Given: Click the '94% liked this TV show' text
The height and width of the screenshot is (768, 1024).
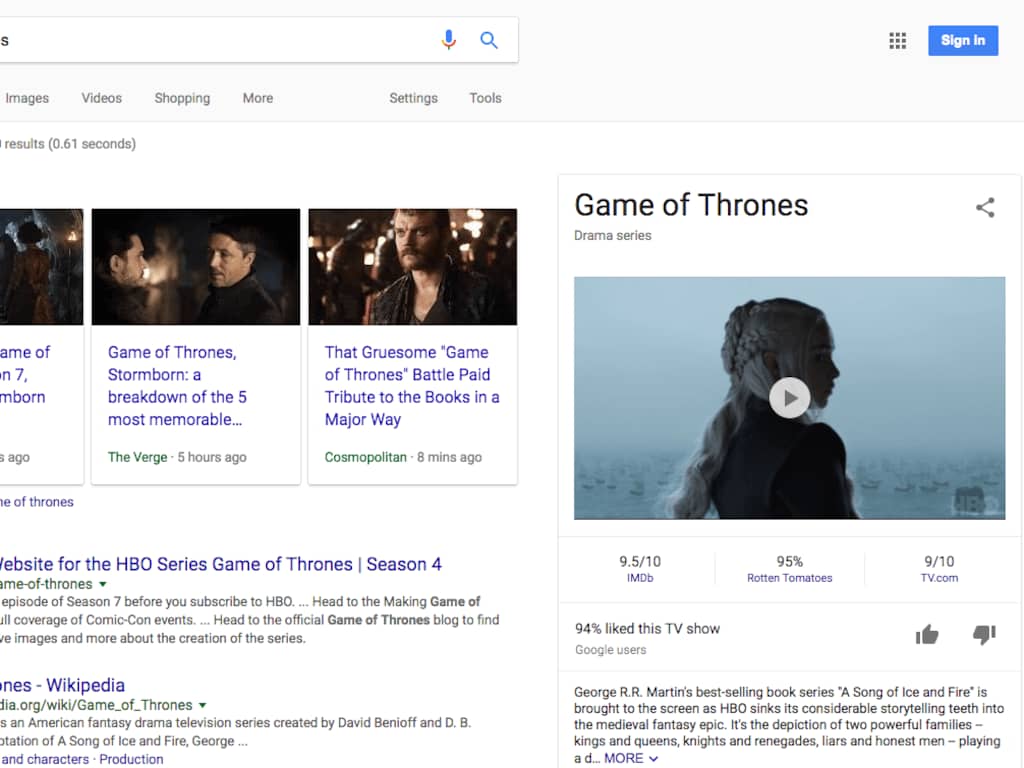Looking at the screenshot, I should 647,628.
